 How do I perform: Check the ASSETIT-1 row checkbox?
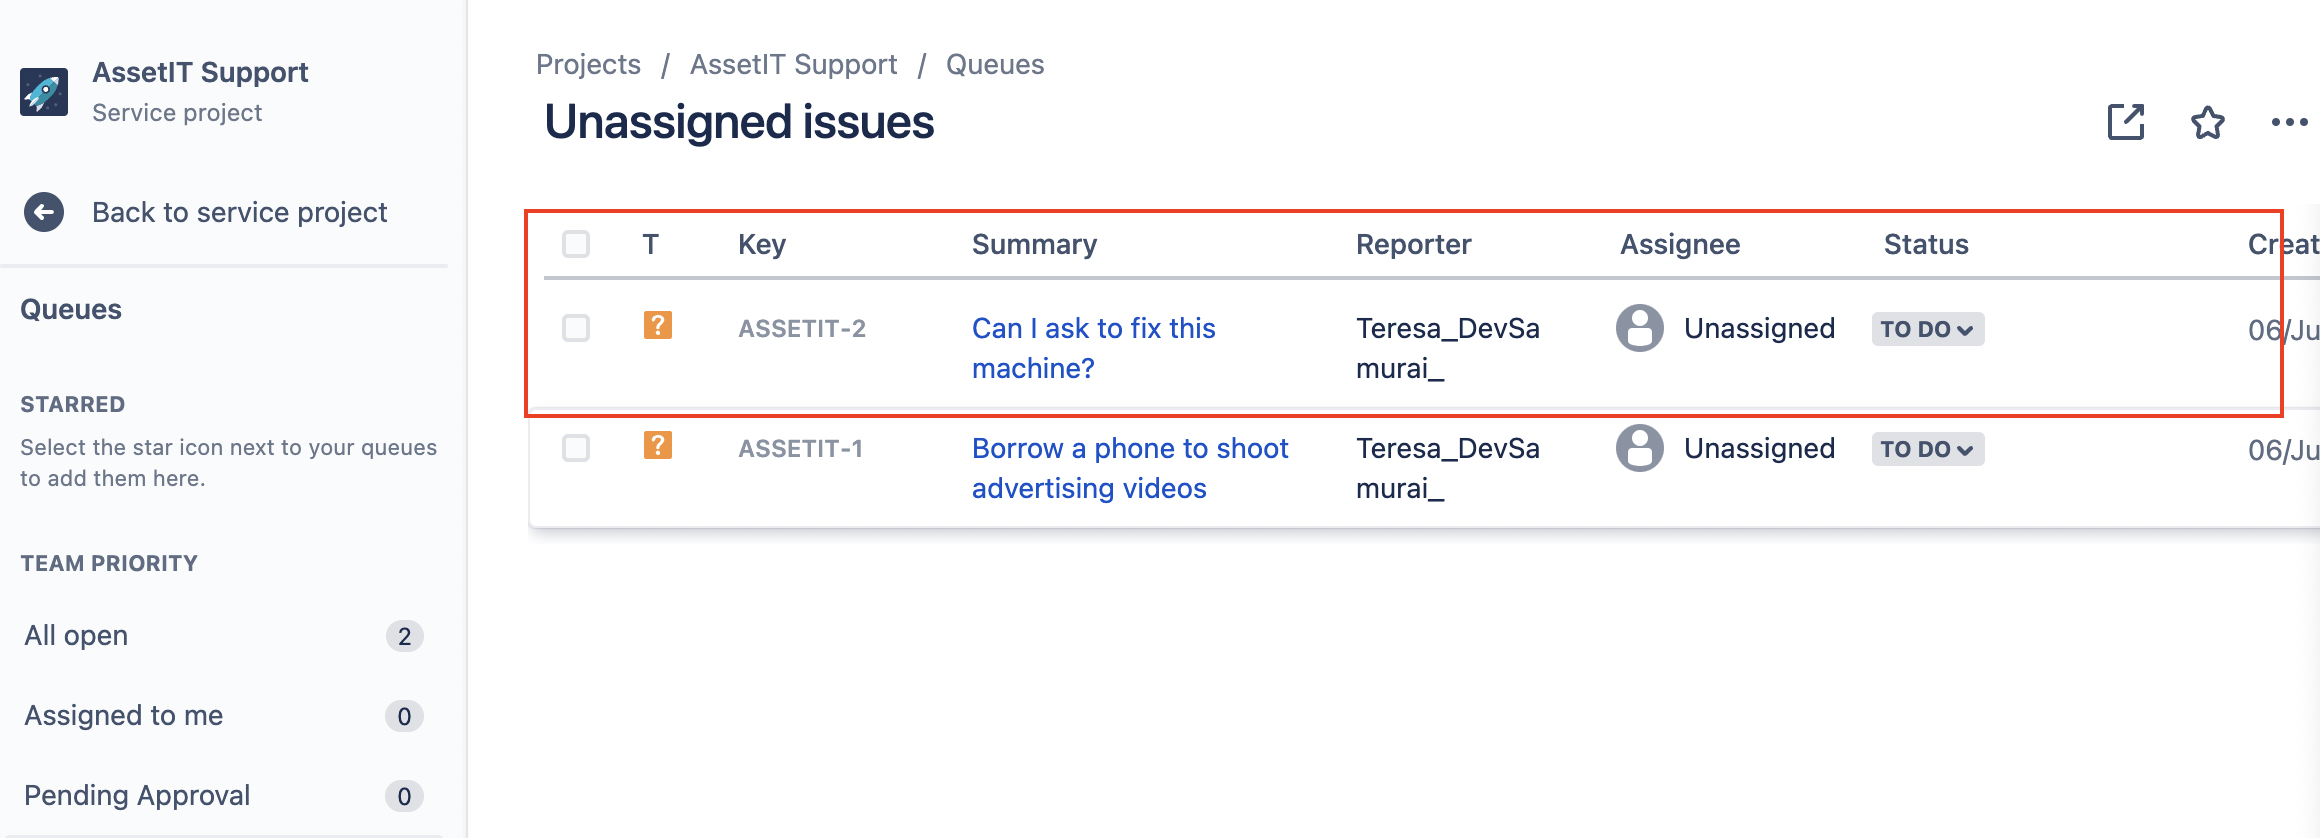[576, 448]
